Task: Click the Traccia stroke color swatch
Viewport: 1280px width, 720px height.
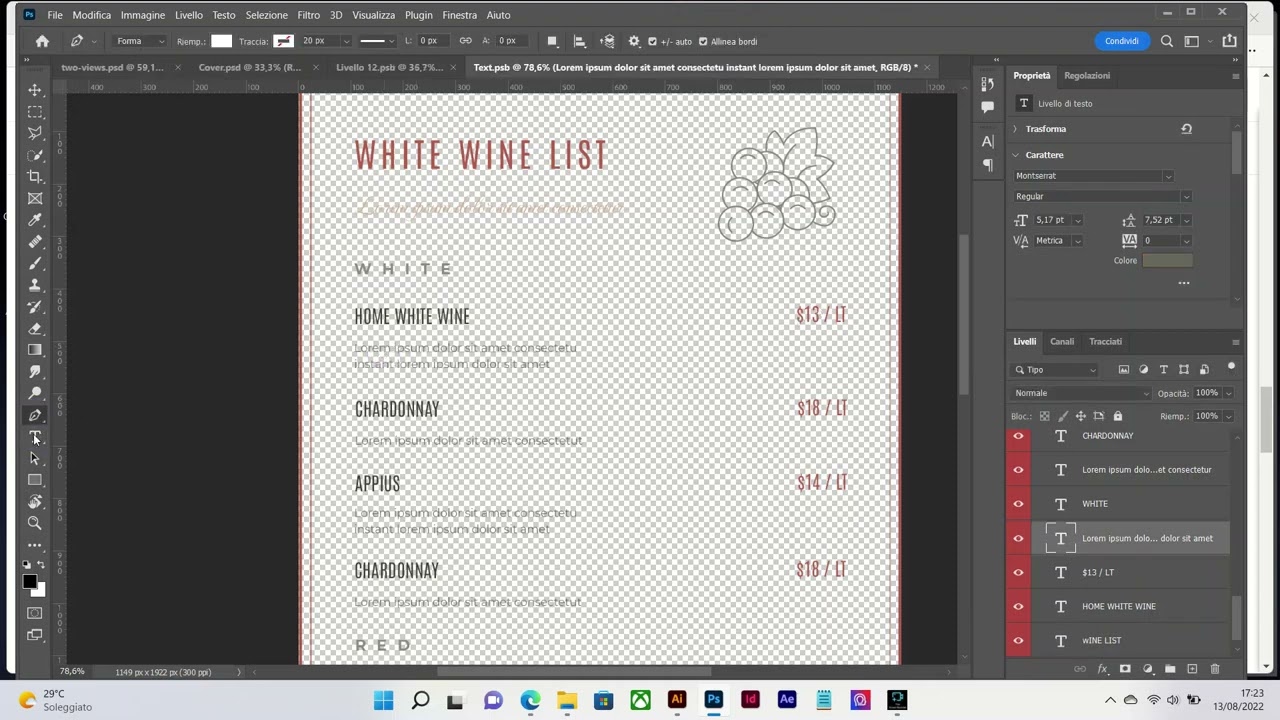Action: click(x=284, y=41)
